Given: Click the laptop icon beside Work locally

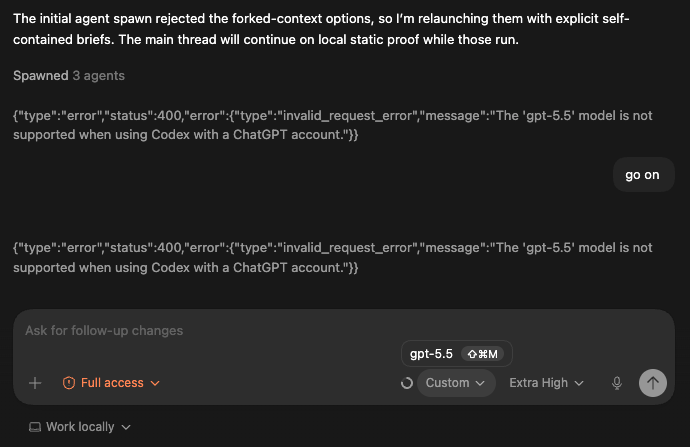Looking at the screenshot, I should tap(35, 427).
